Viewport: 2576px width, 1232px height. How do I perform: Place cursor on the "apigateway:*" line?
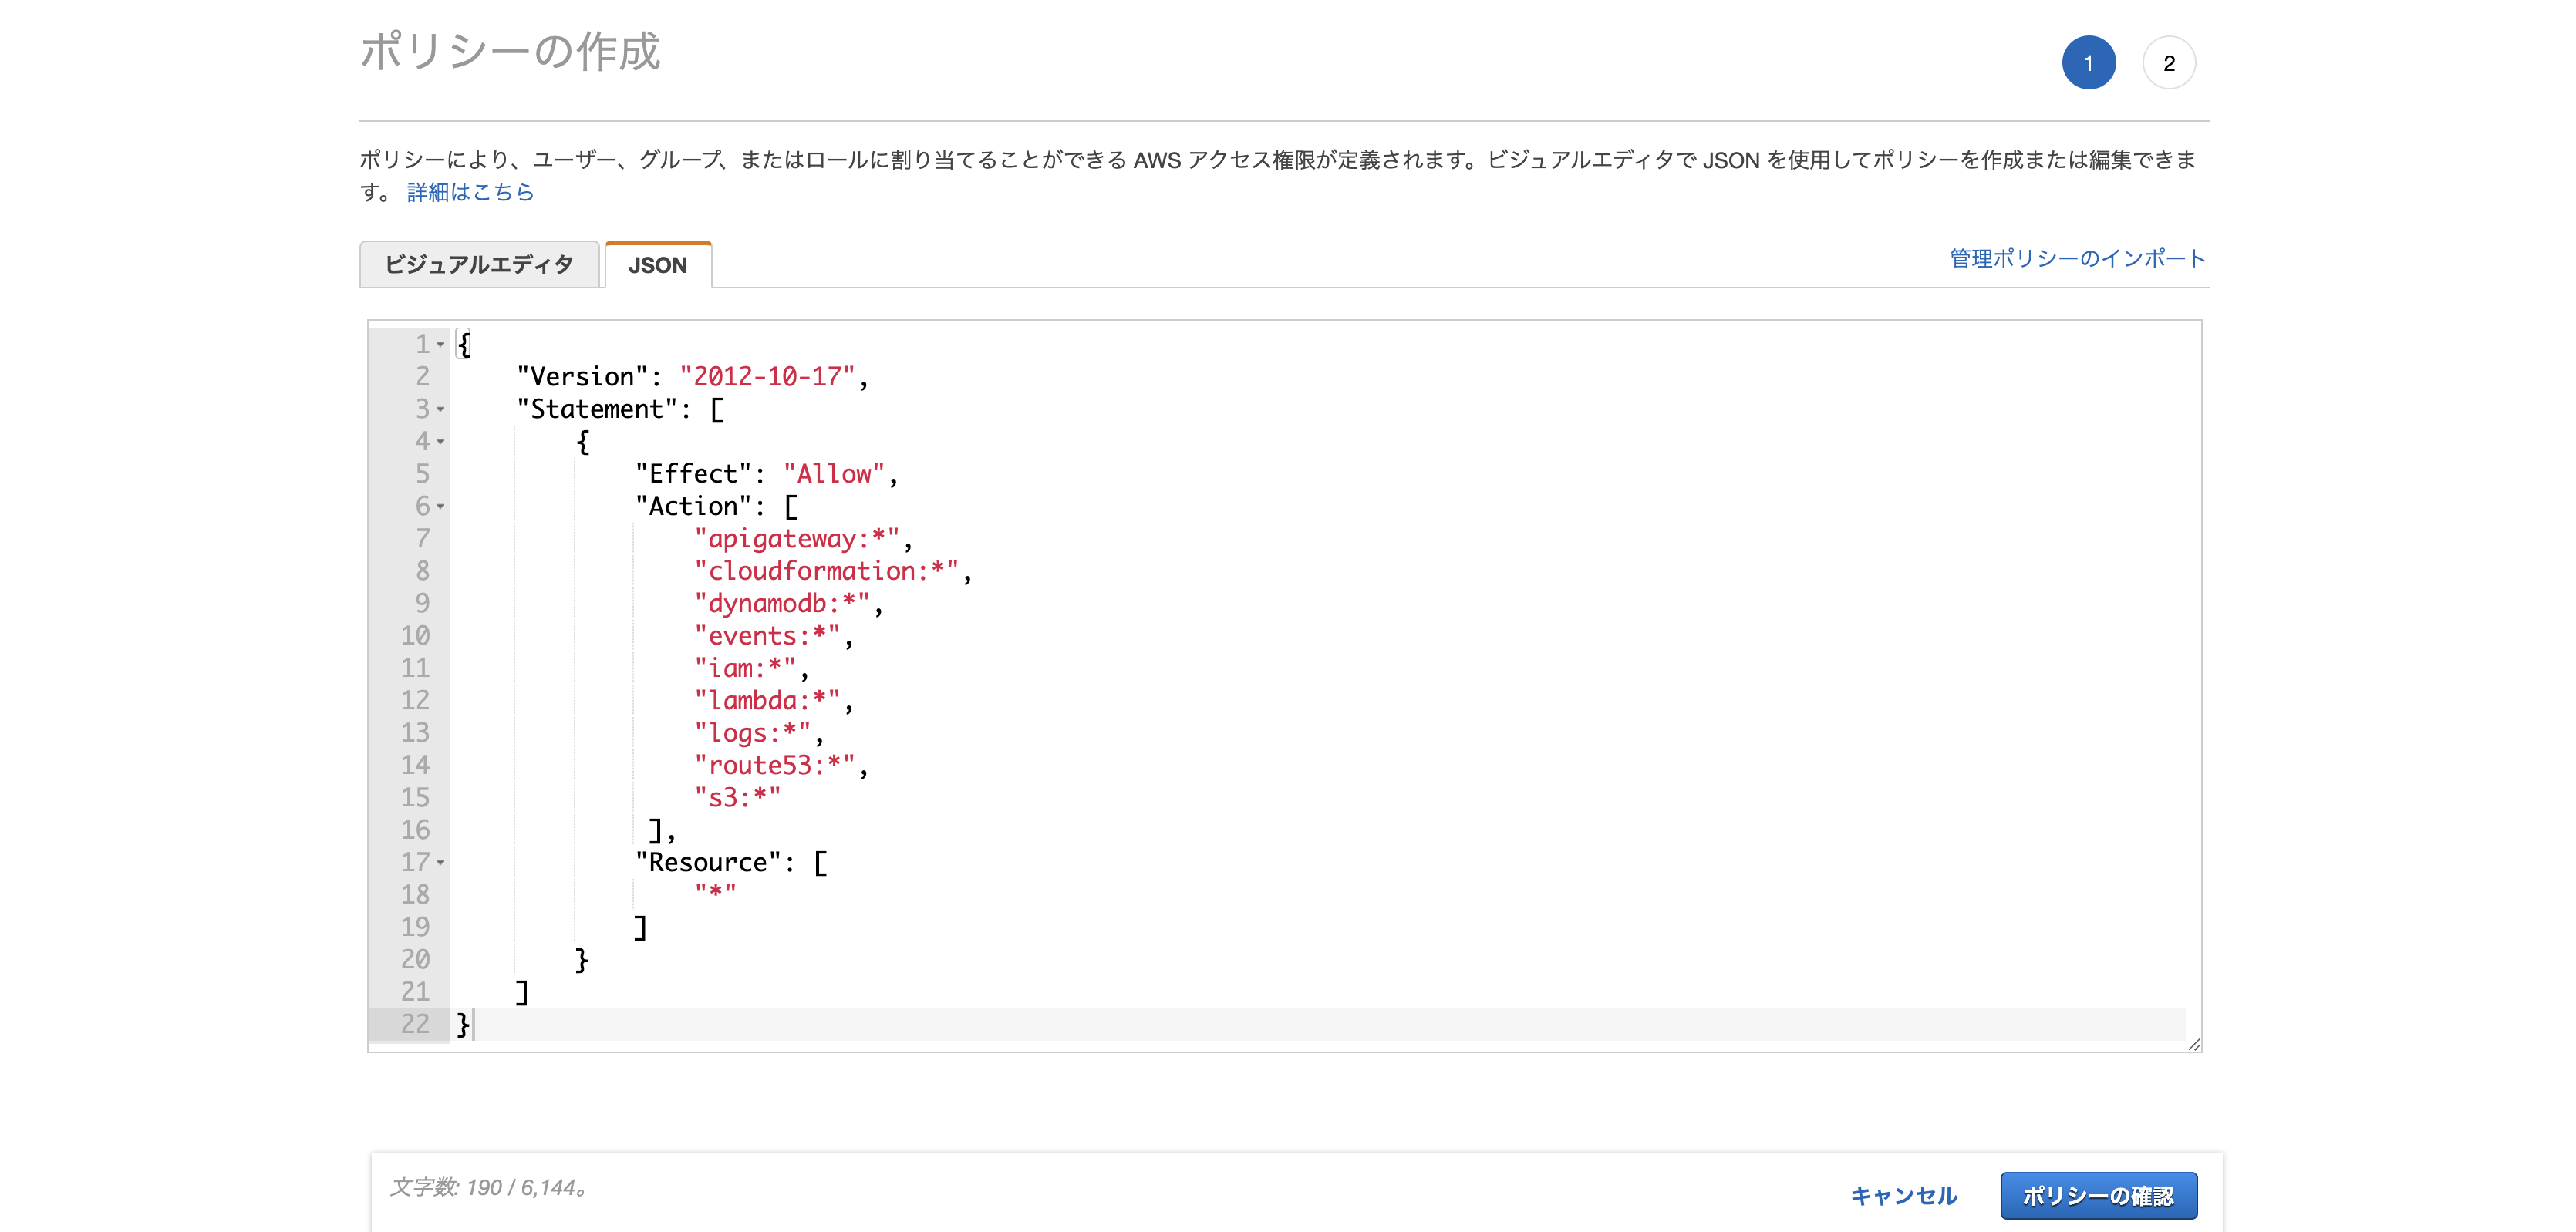[803, 538]
